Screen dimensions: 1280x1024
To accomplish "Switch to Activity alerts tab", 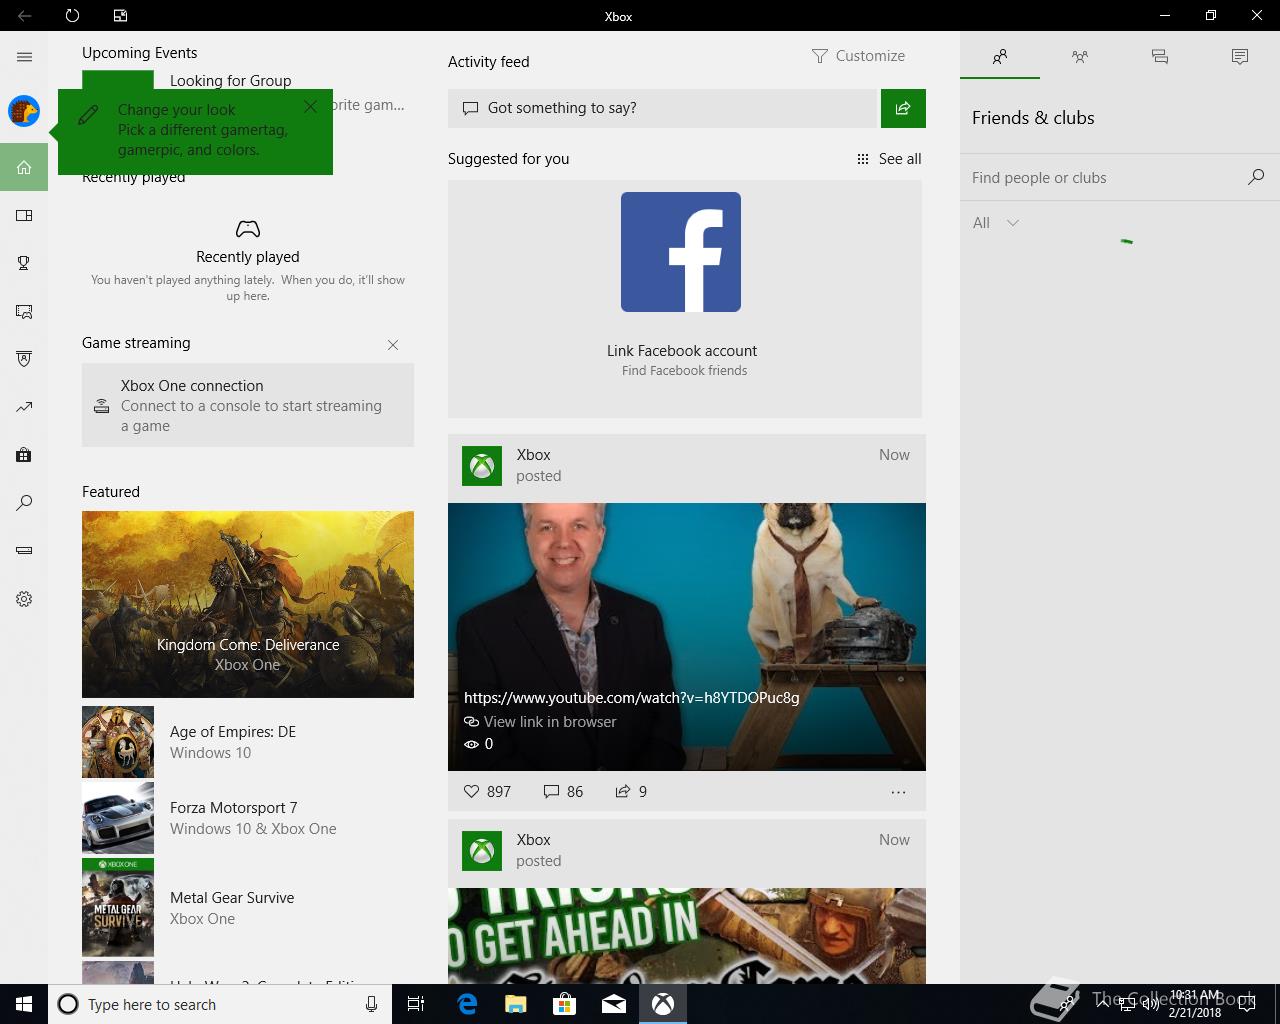I will coord(1240,57).
